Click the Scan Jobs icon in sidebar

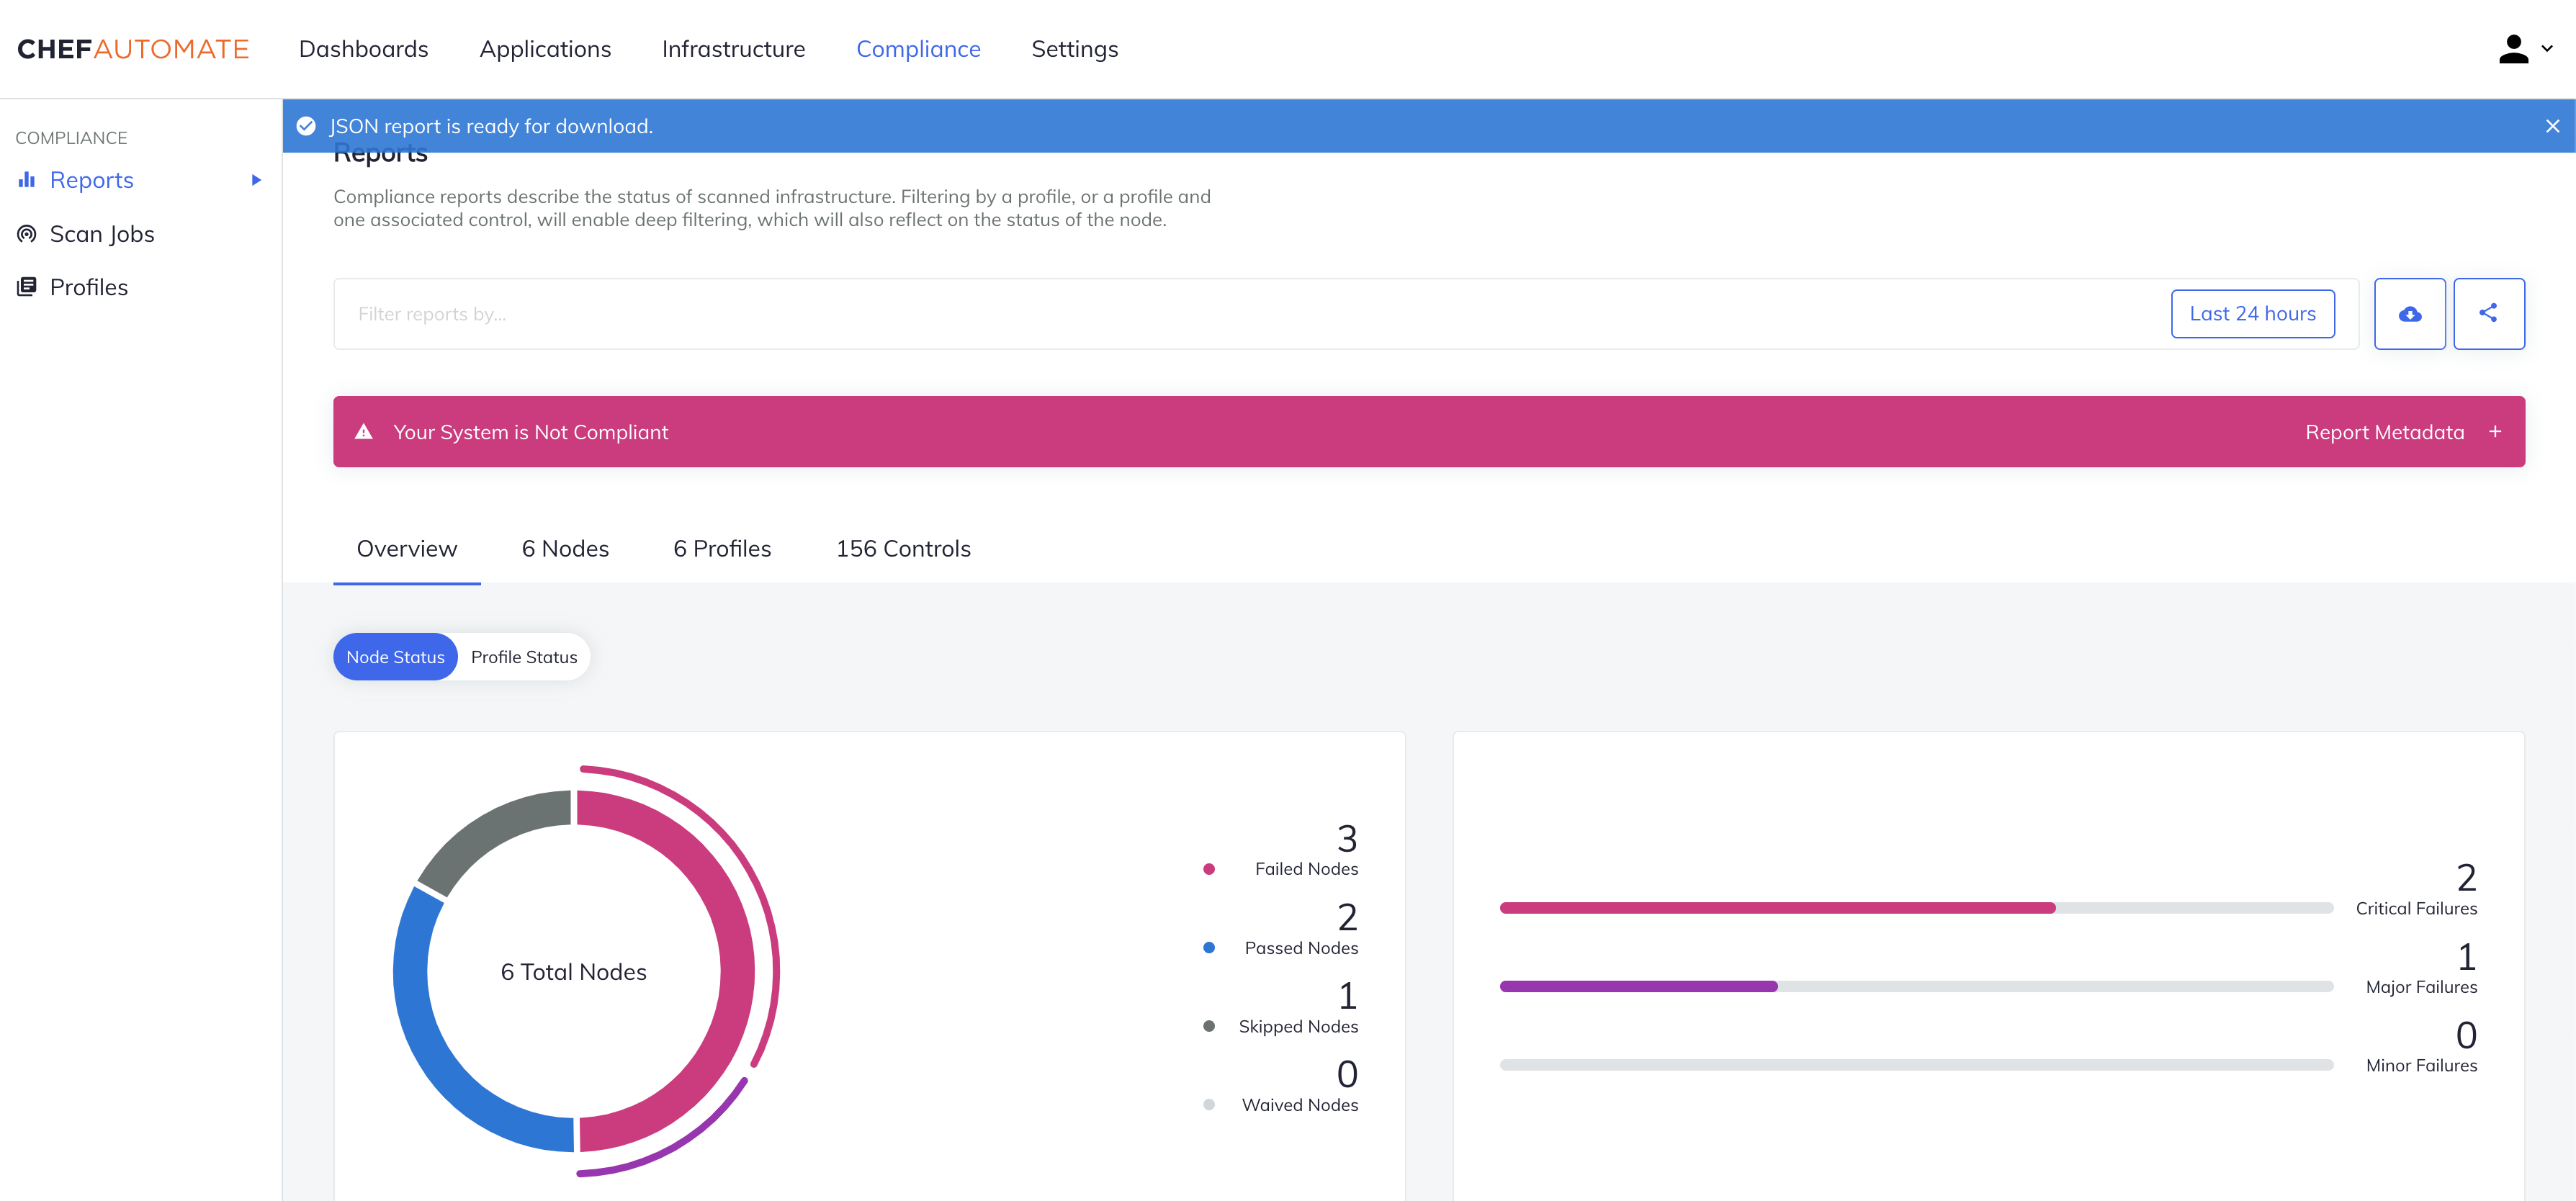(26, 233)
